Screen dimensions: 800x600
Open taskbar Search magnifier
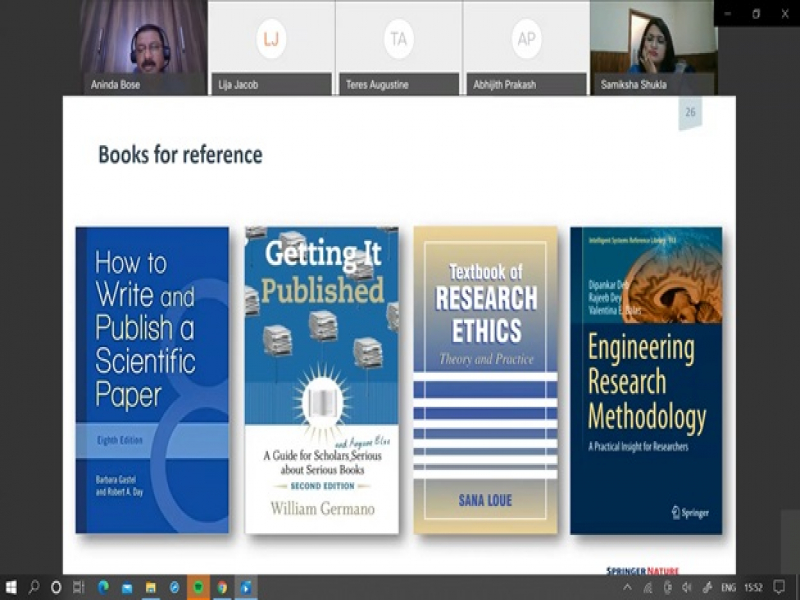(34, 587)
